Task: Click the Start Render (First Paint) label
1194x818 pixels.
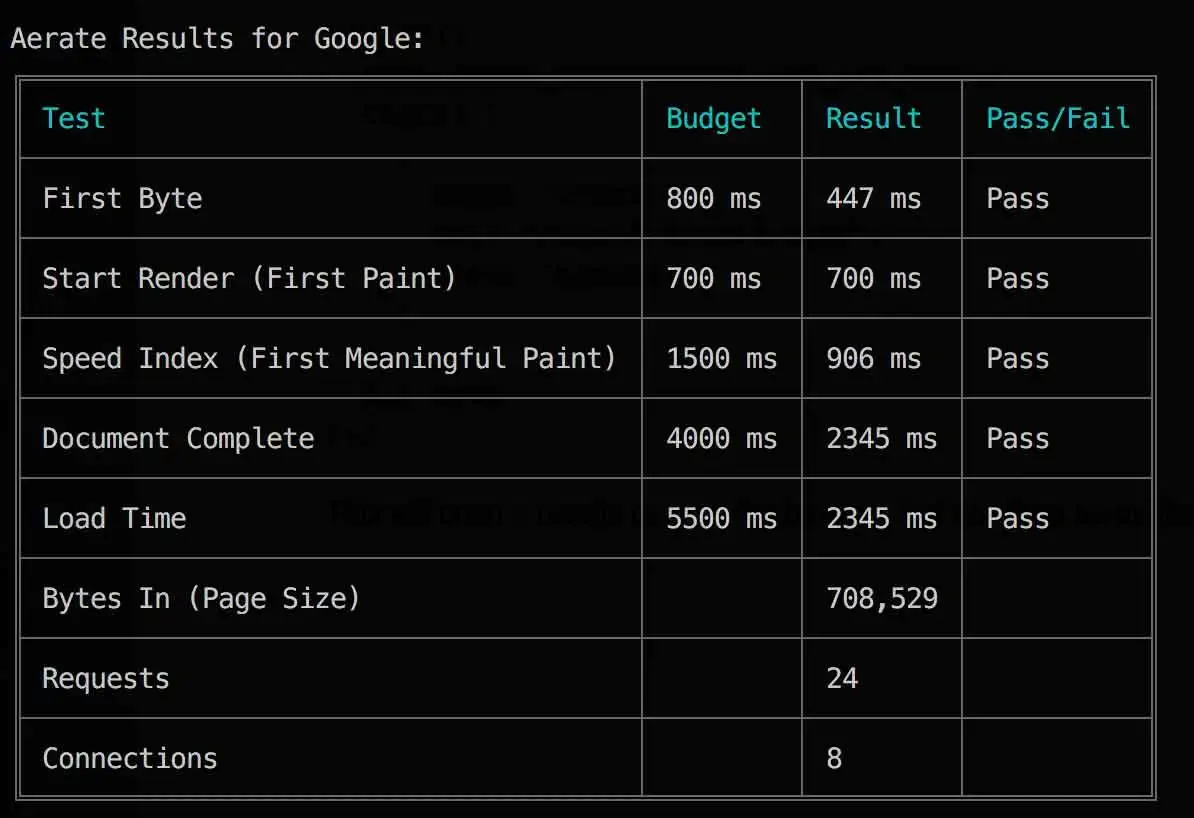Action: pos(249,278)
